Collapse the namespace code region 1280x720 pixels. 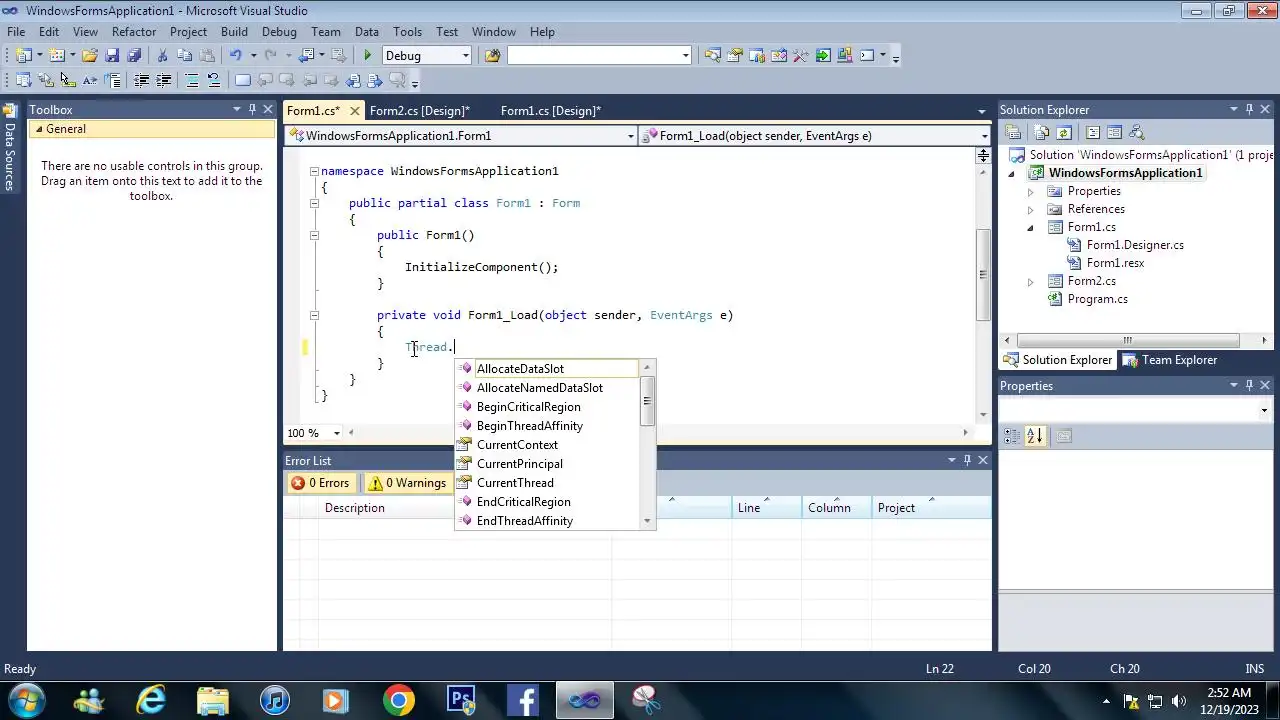coord(314,171)
